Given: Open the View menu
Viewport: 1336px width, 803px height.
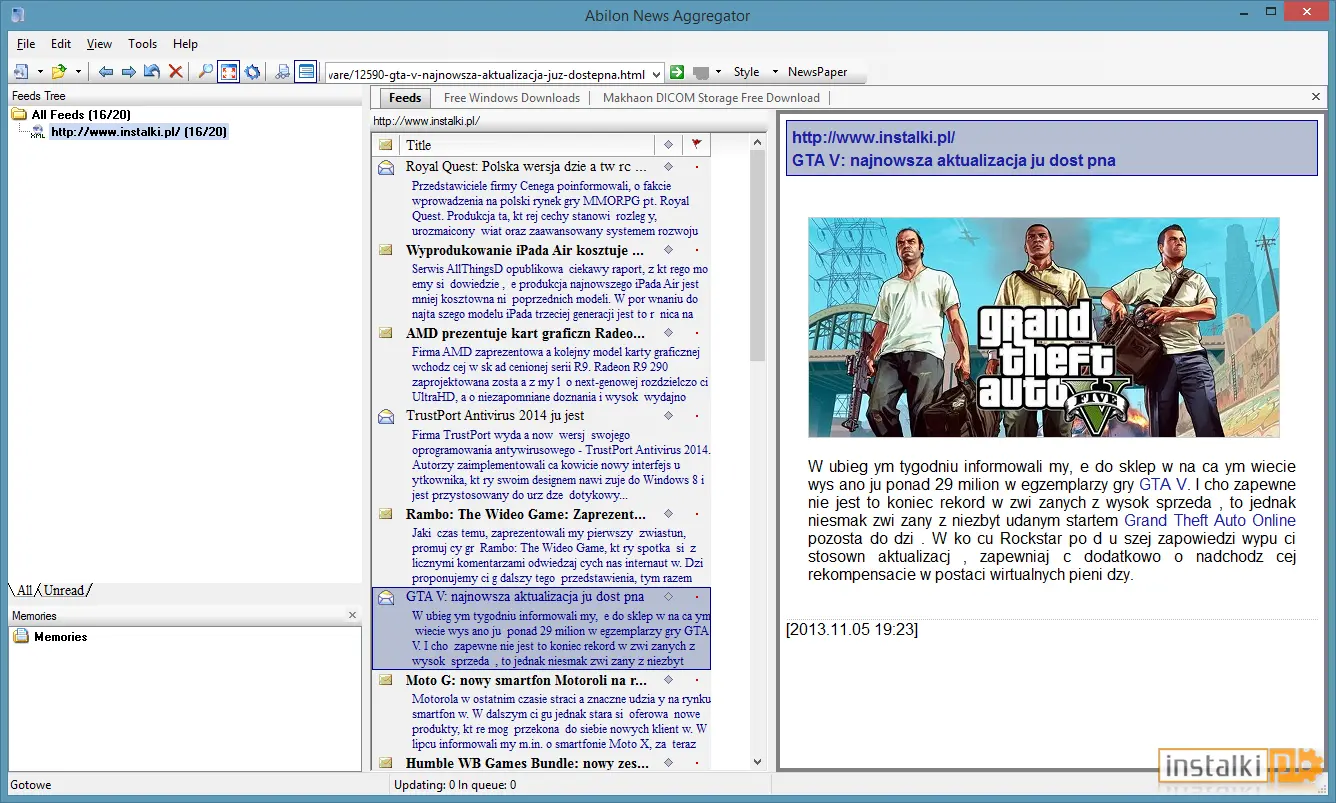Looking at the screenshot, I should pos(99,44).
